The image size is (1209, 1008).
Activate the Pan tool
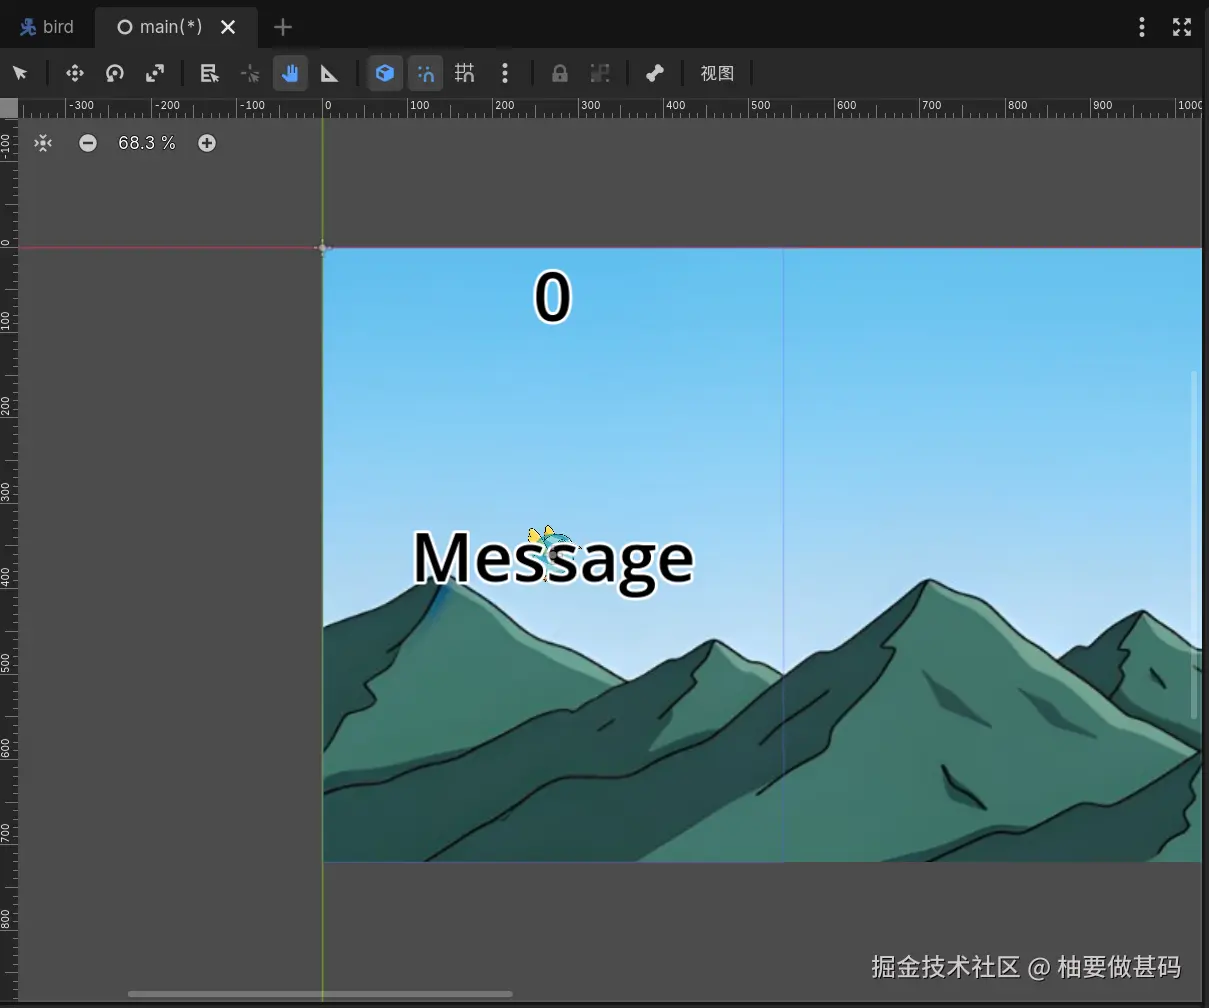[290, 73]
